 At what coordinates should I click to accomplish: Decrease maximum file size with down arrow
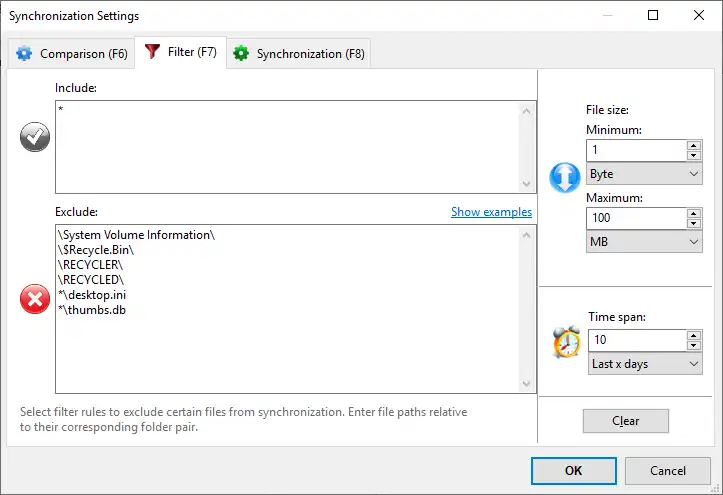[693, 223]
